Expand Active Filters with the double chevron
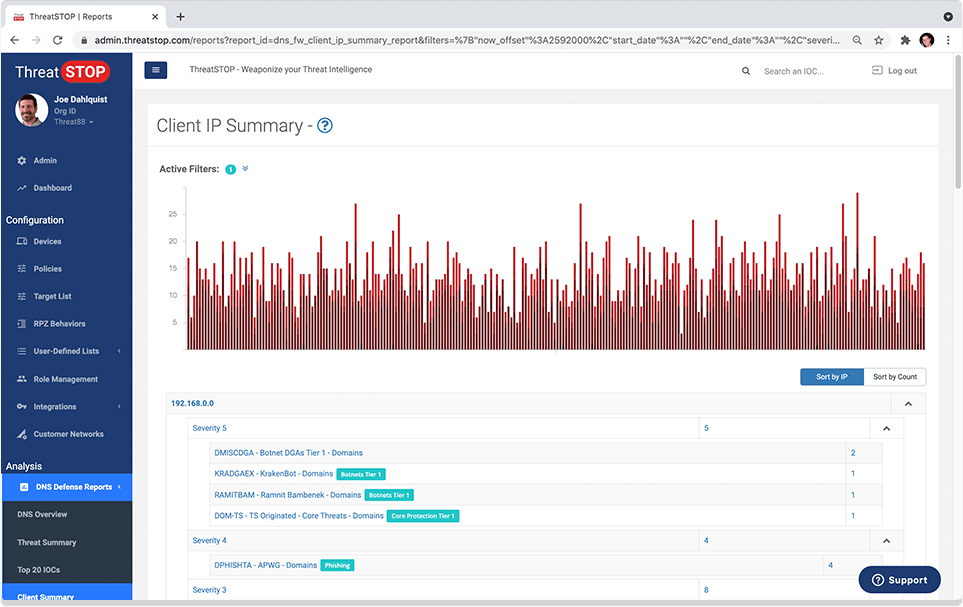The image size is (963, 607). 245,168
